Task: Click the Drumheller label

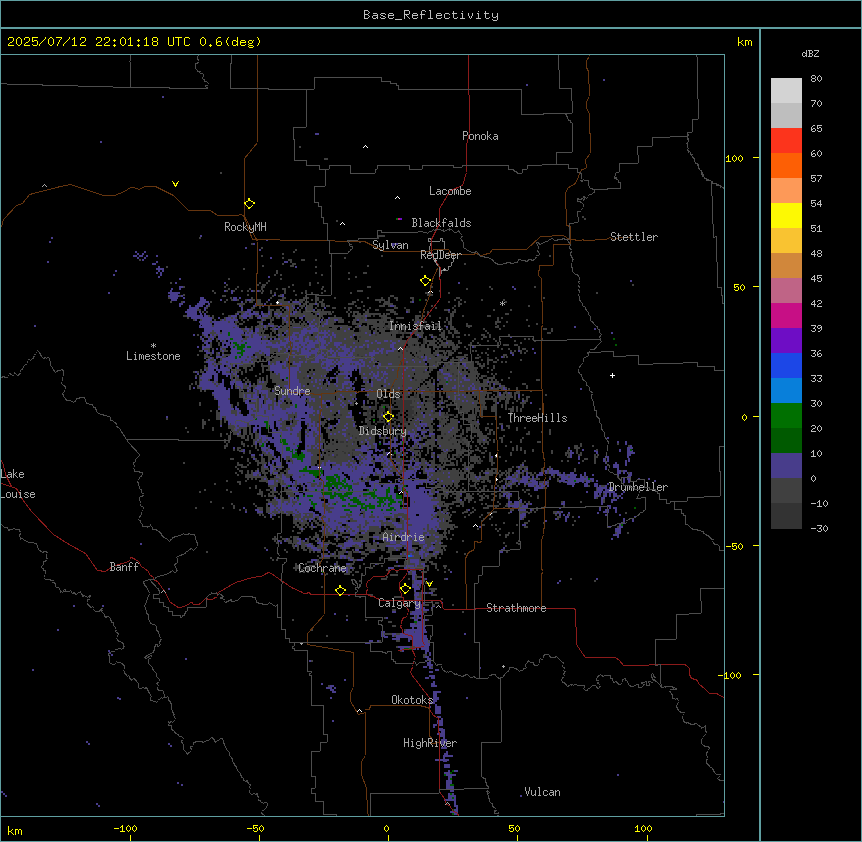Action: pyautogui.click(x=638, y=487)
